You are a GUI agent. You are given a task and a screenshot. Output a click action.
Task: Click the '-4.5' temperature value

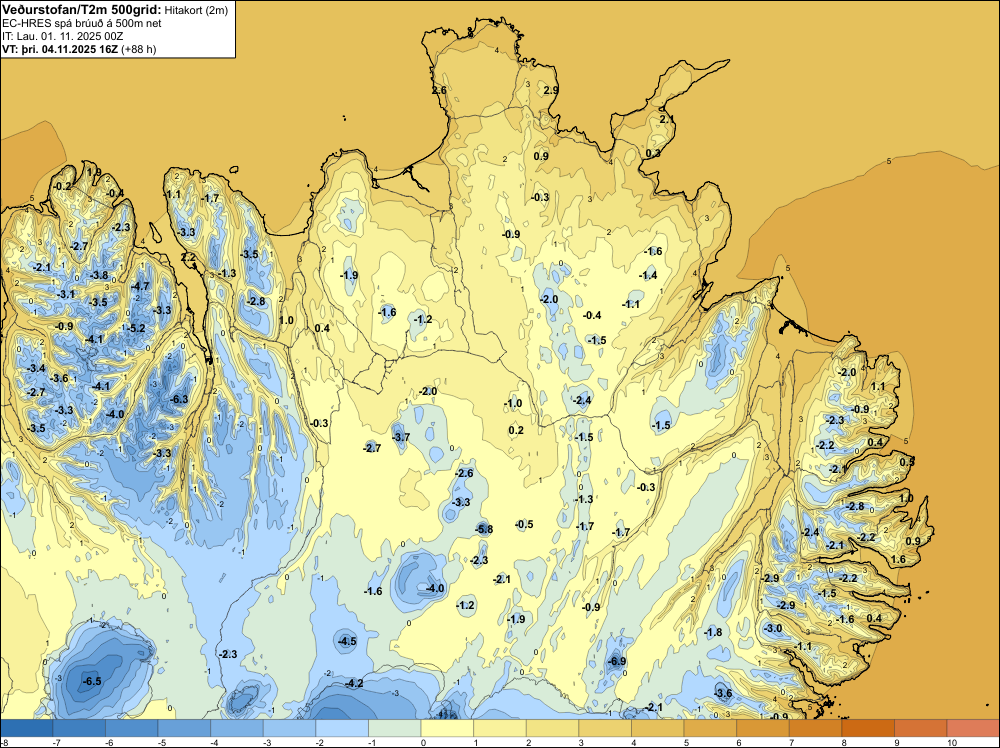348,641
